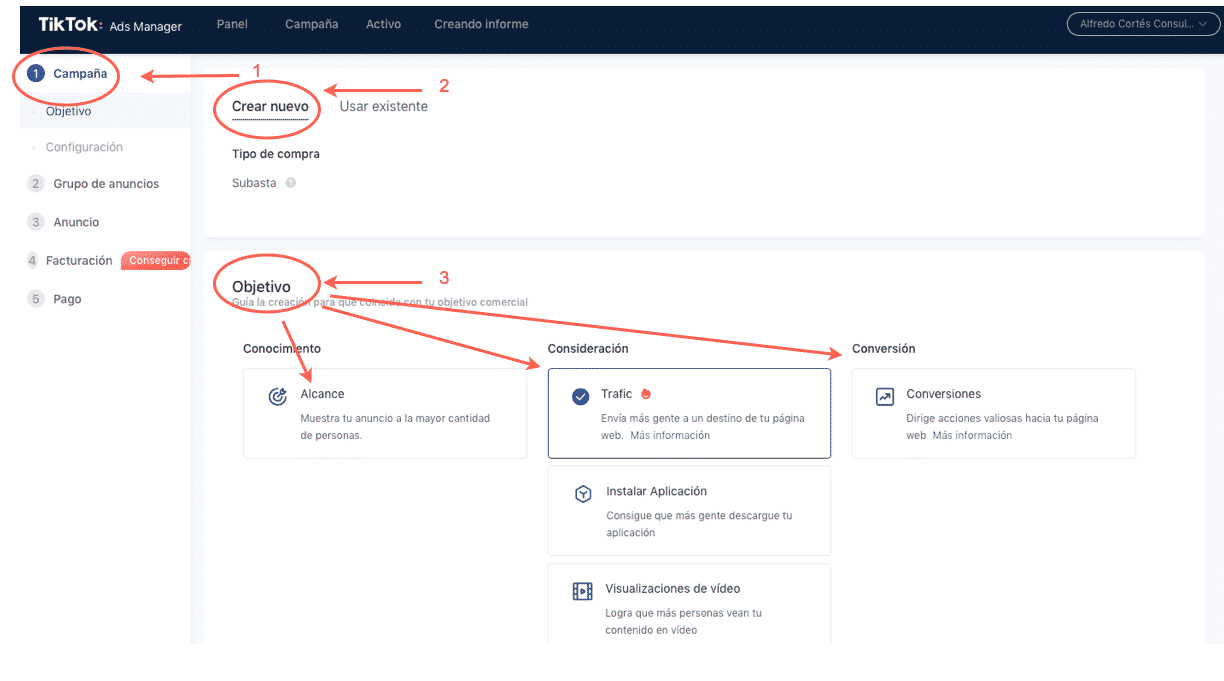Choose the Alcance objective card
1224x681 pixels.
(384, 413)
